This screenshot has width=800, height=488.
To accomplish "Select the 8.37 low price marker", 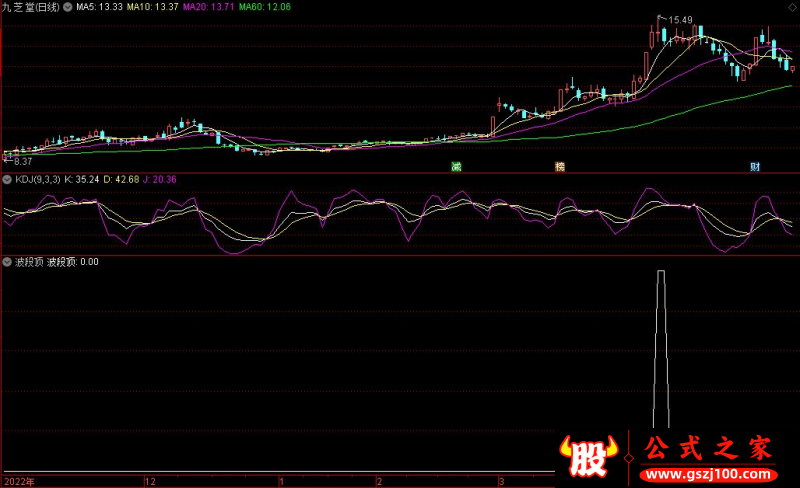I will point(22,161).
